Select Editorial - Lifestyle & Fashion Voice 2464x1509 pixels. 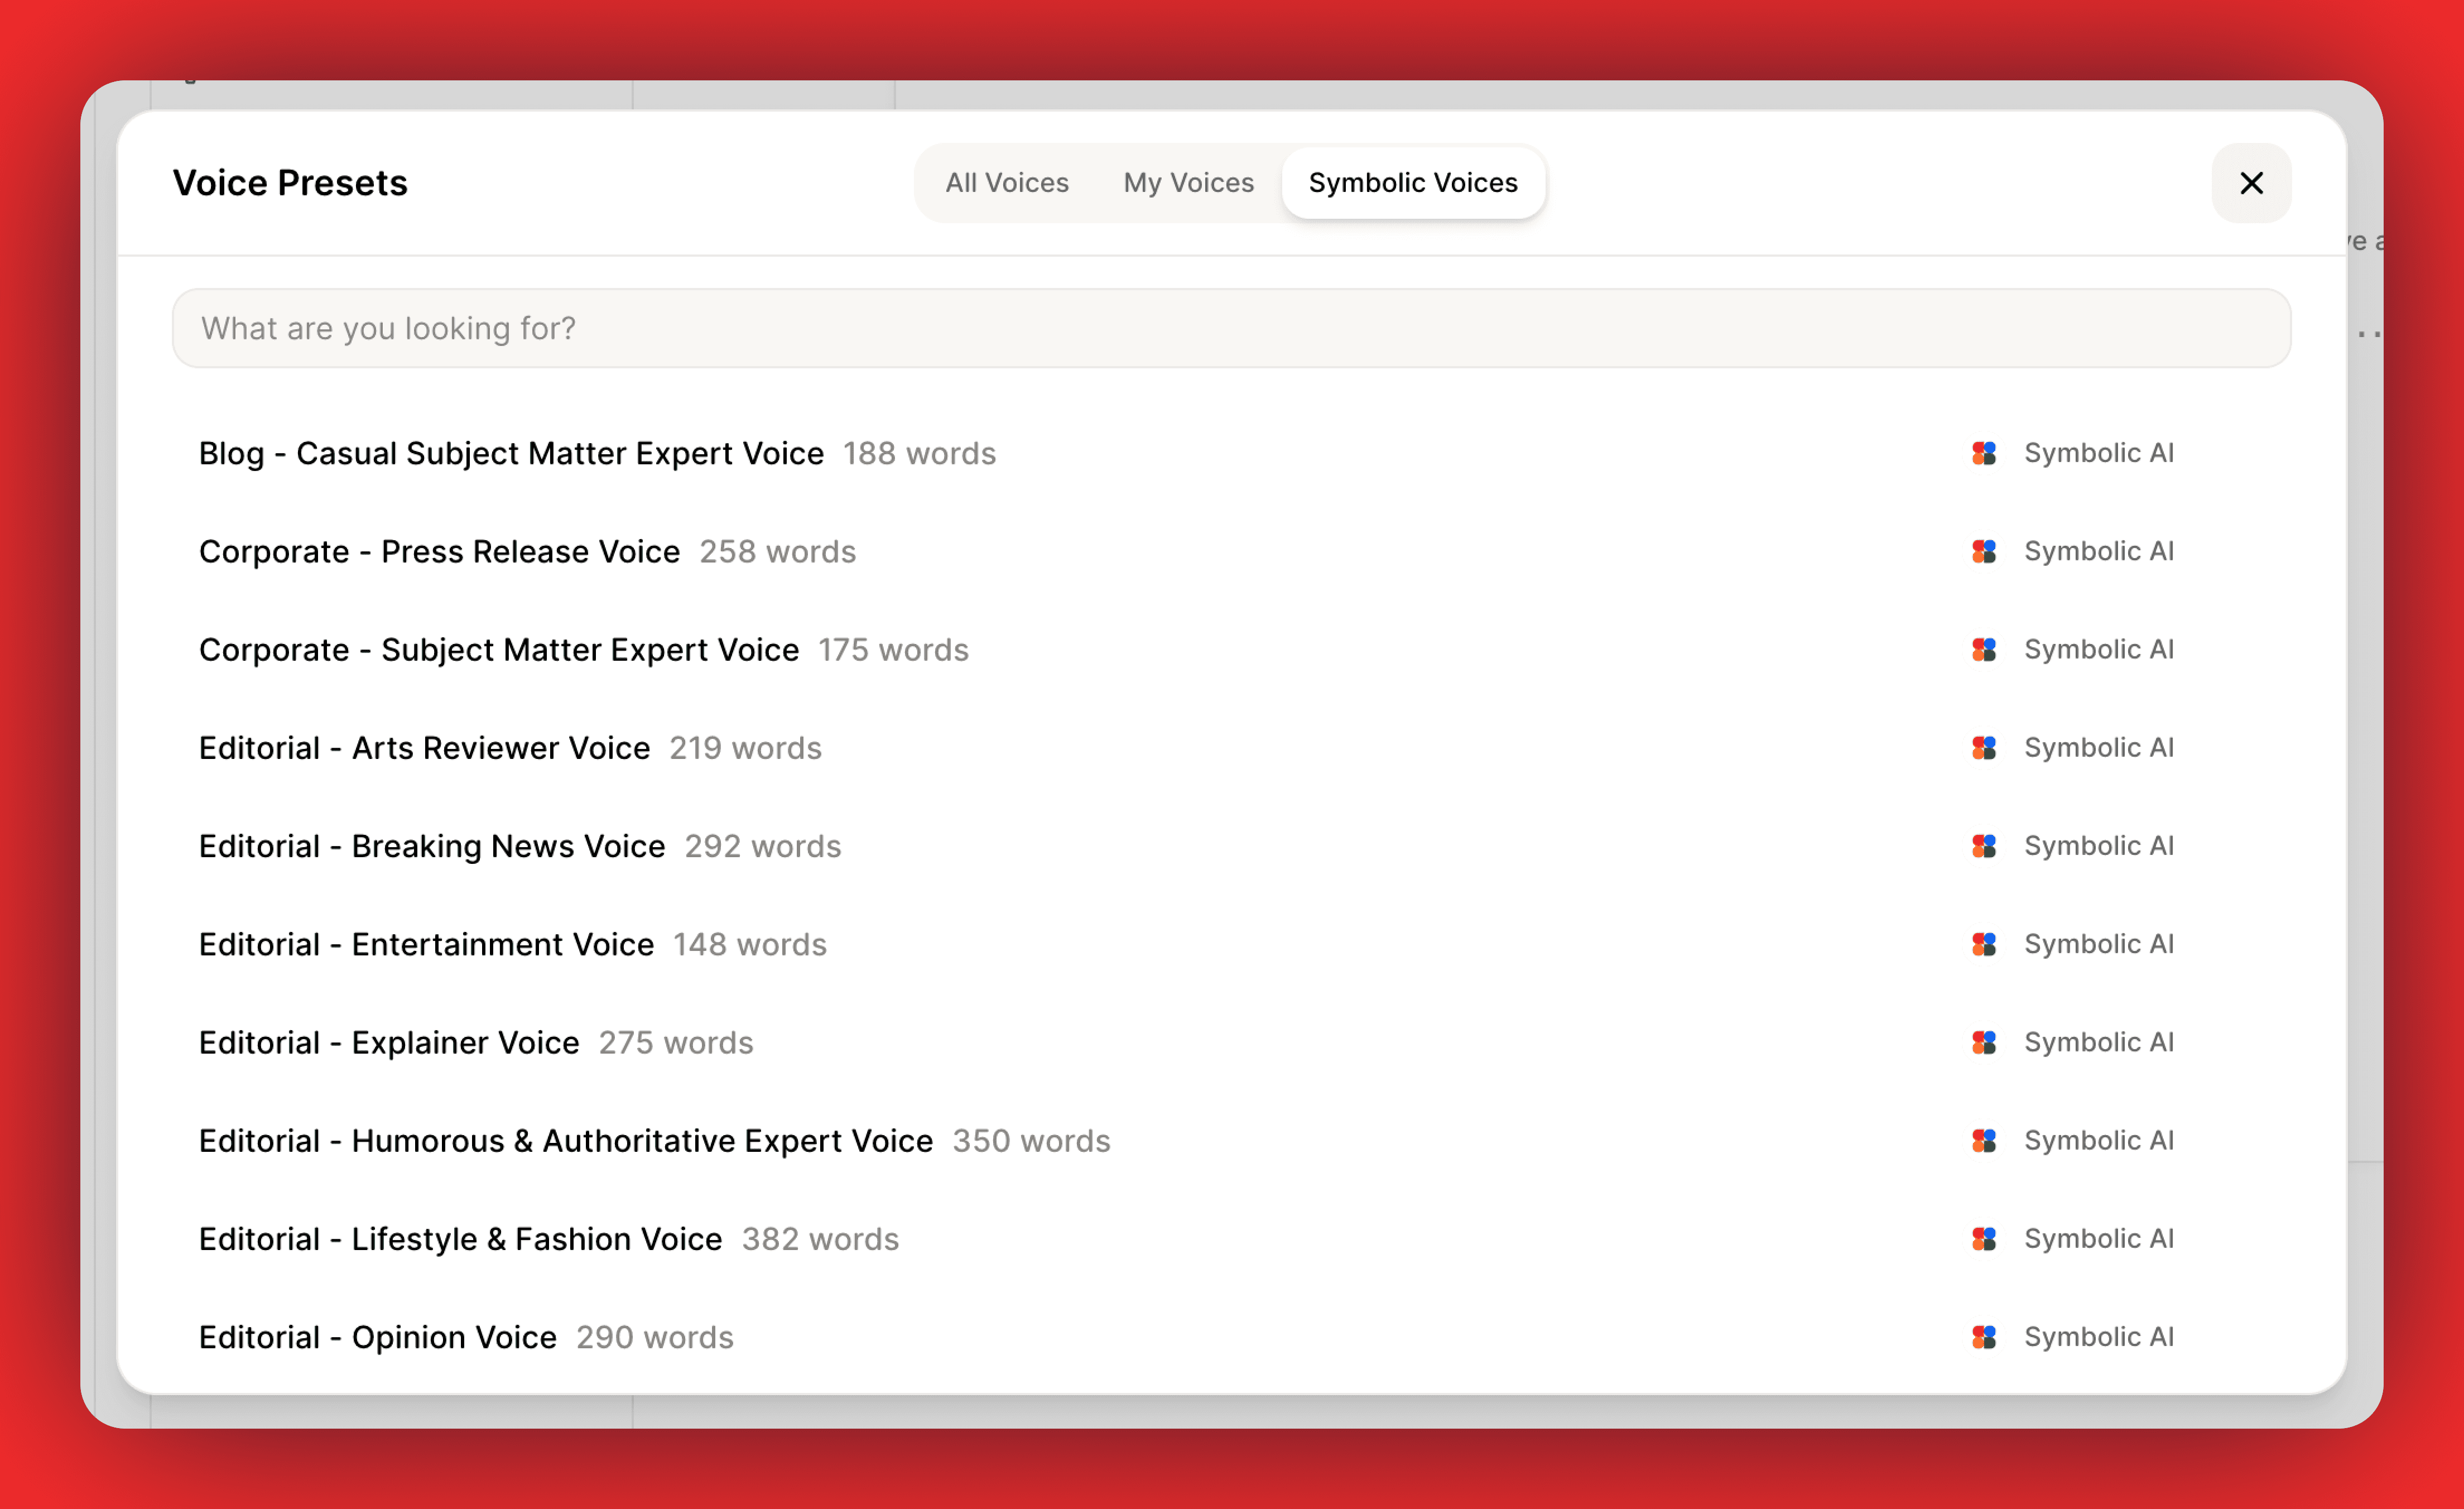click(x=460, y=1239)
